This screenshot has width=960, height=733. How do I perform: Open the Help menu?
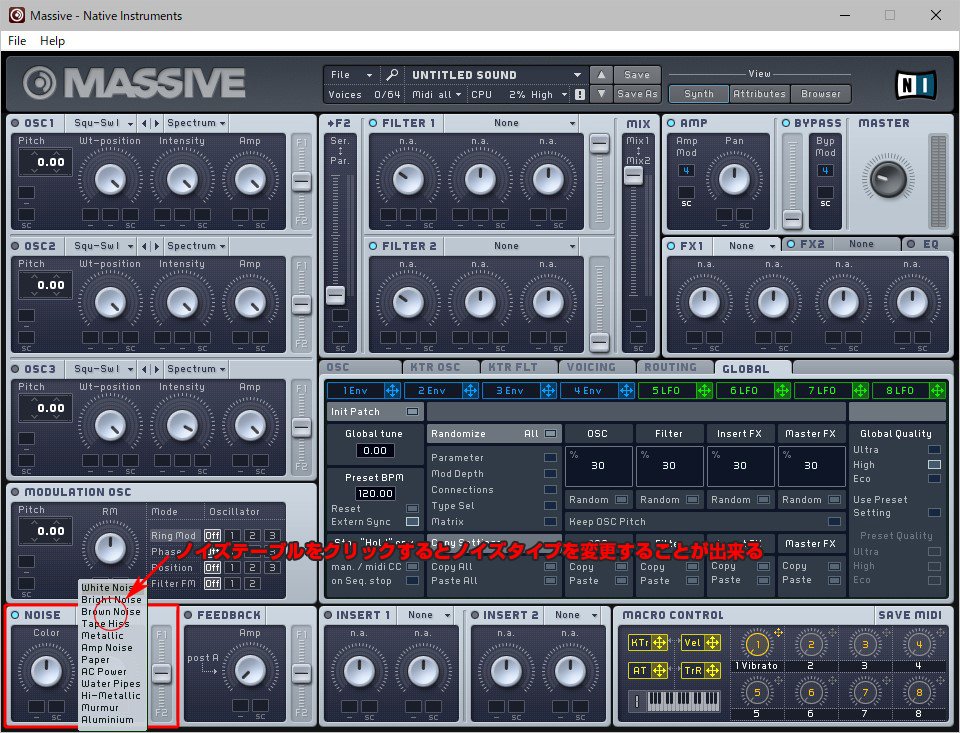pyautogui.click(x=52, y=41)
